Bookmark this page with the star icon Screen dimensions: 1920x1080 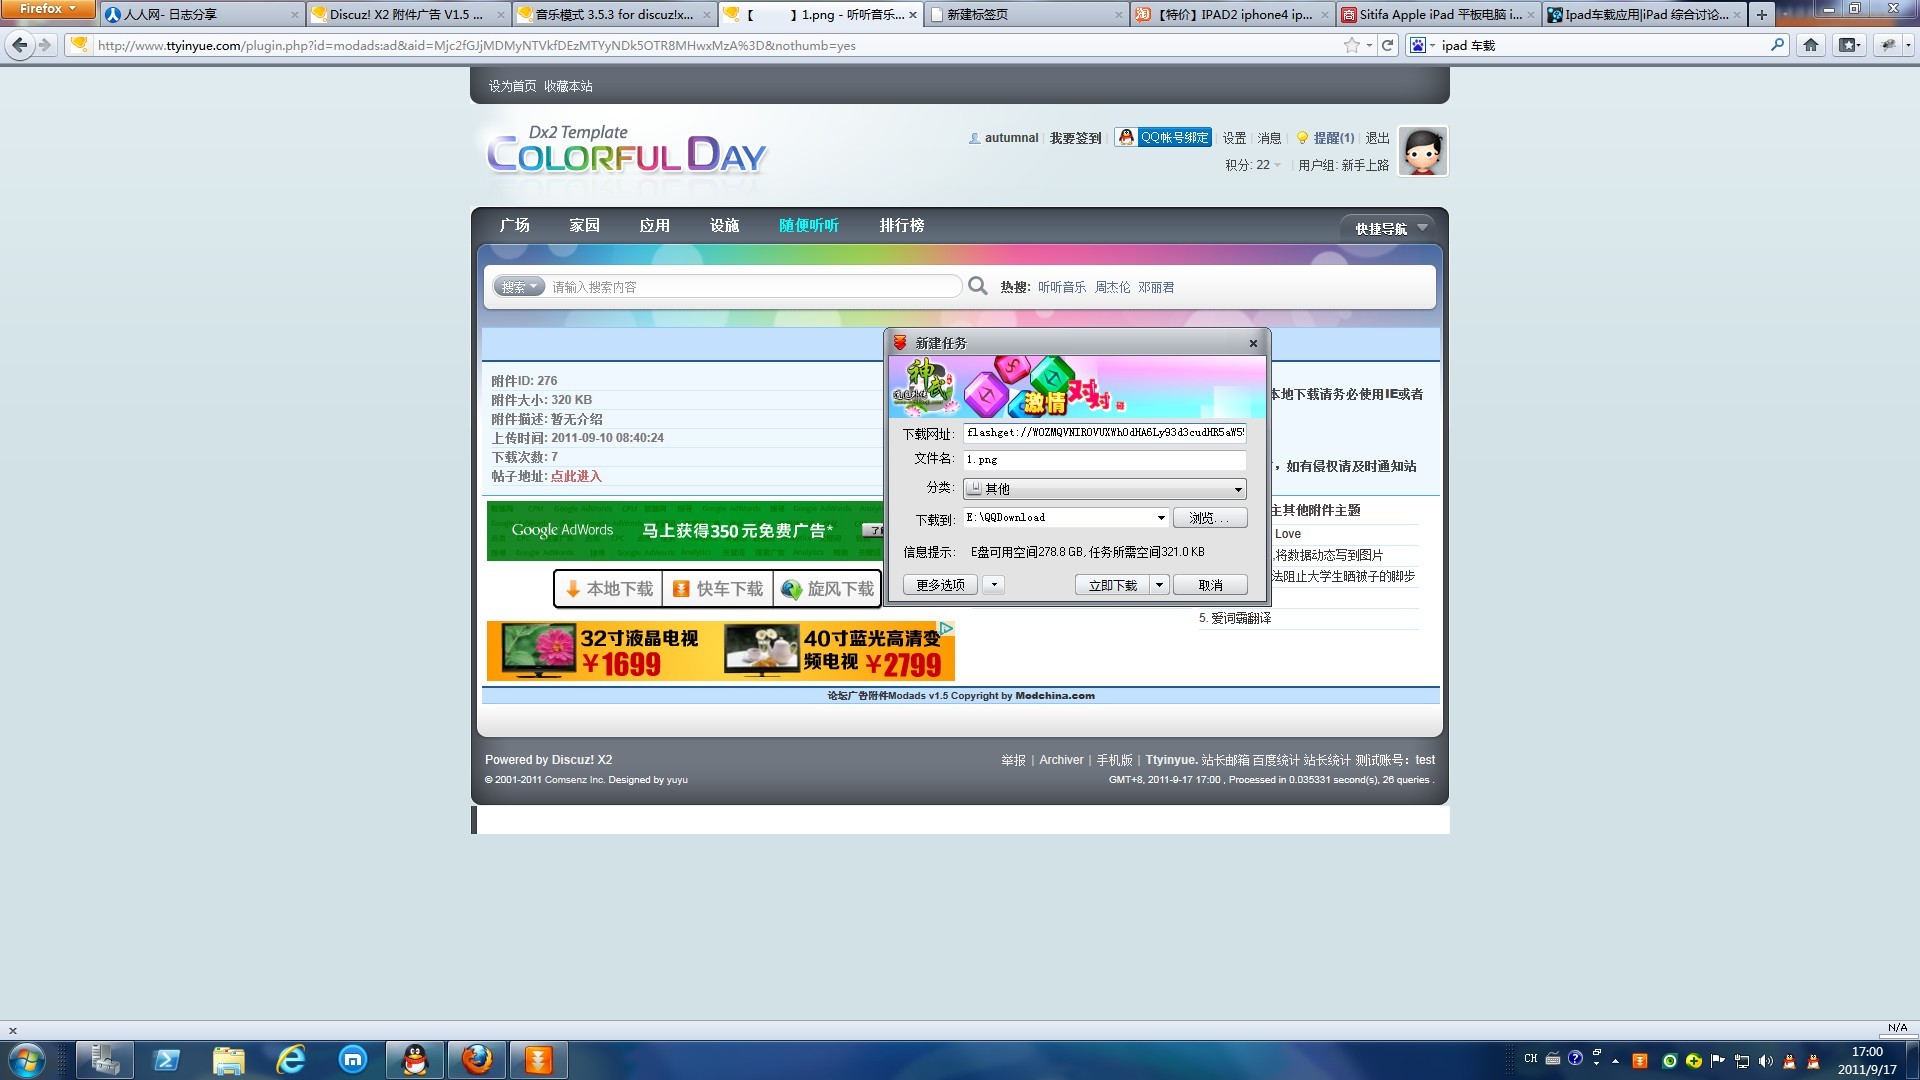pos(1352,45)
